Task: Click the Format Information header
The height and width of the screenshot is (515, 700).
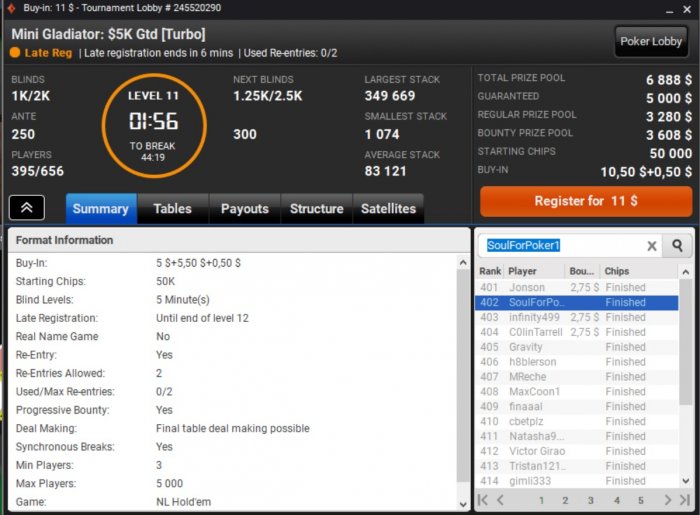Action: pyautogui.click(x=239, y=240)
